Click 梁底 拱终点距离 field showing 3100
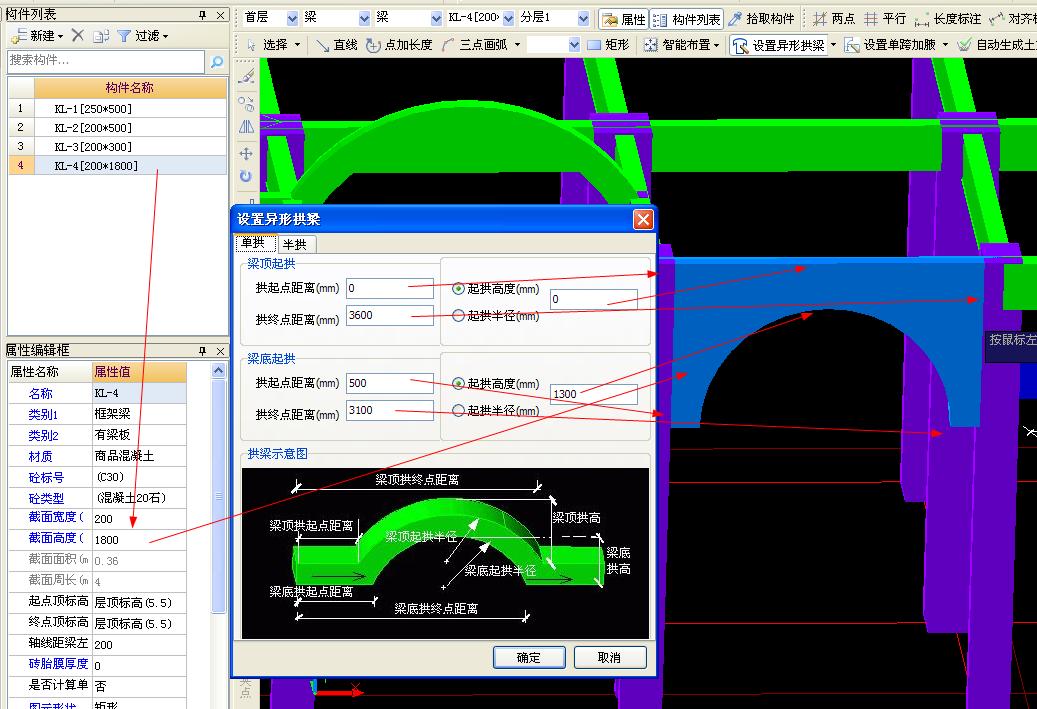The image size is (1037, 709). [389, 410]
